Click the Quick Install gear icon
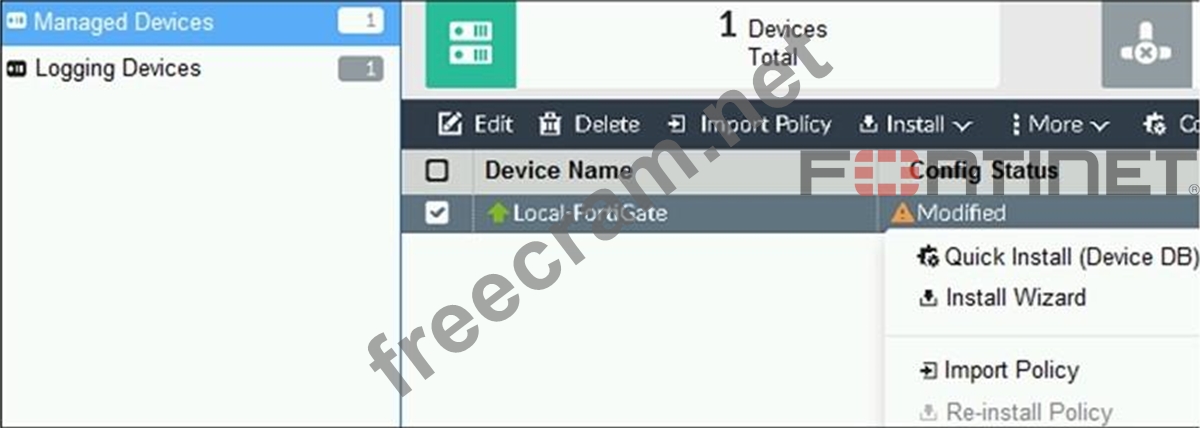1200x428 pixels. 927,257
